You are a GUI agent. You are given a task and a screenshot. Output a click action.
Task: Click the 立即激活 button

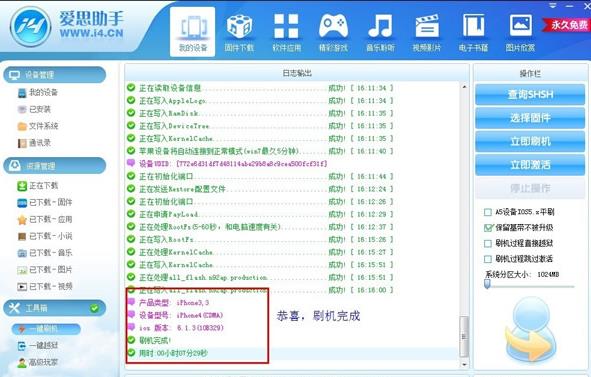pos(530,165)
